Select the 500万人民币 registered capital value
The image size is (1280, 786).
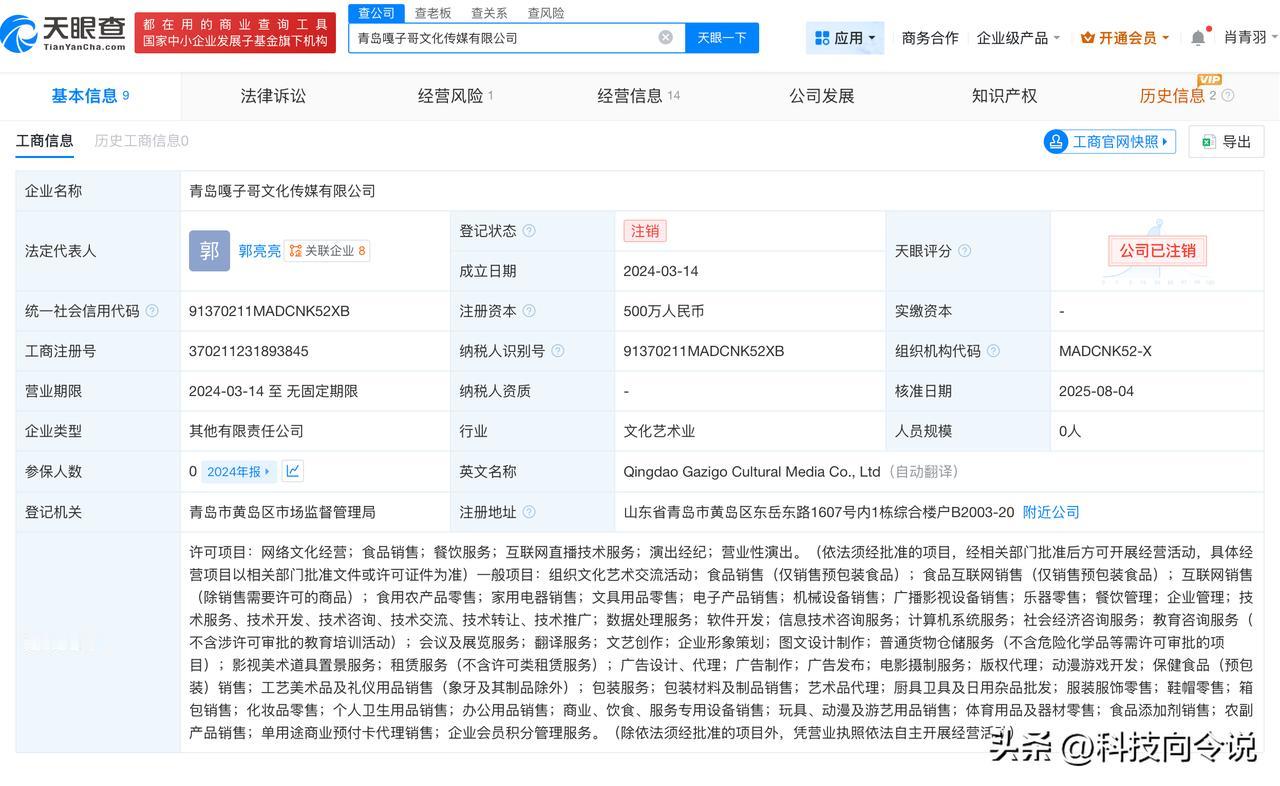tap(663, 311)
